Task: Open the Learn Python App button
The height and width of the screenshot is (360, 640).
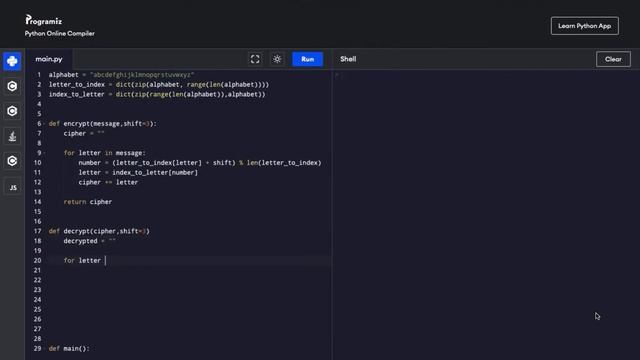Action: [x=584, y=26]
